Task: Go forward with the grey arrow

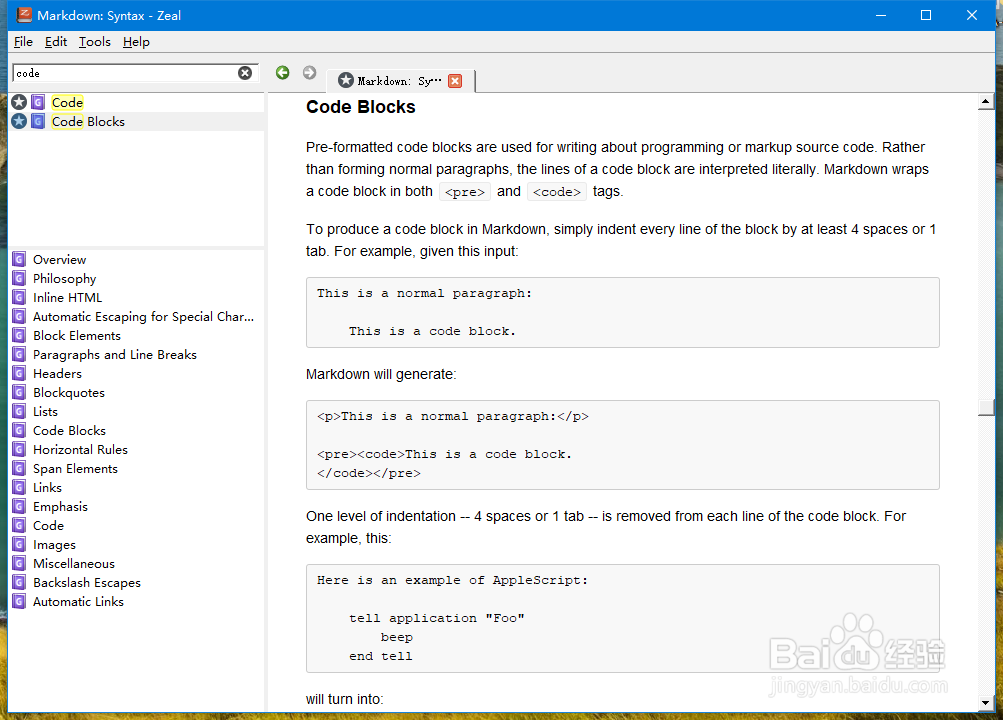Action: pos(310,73)
